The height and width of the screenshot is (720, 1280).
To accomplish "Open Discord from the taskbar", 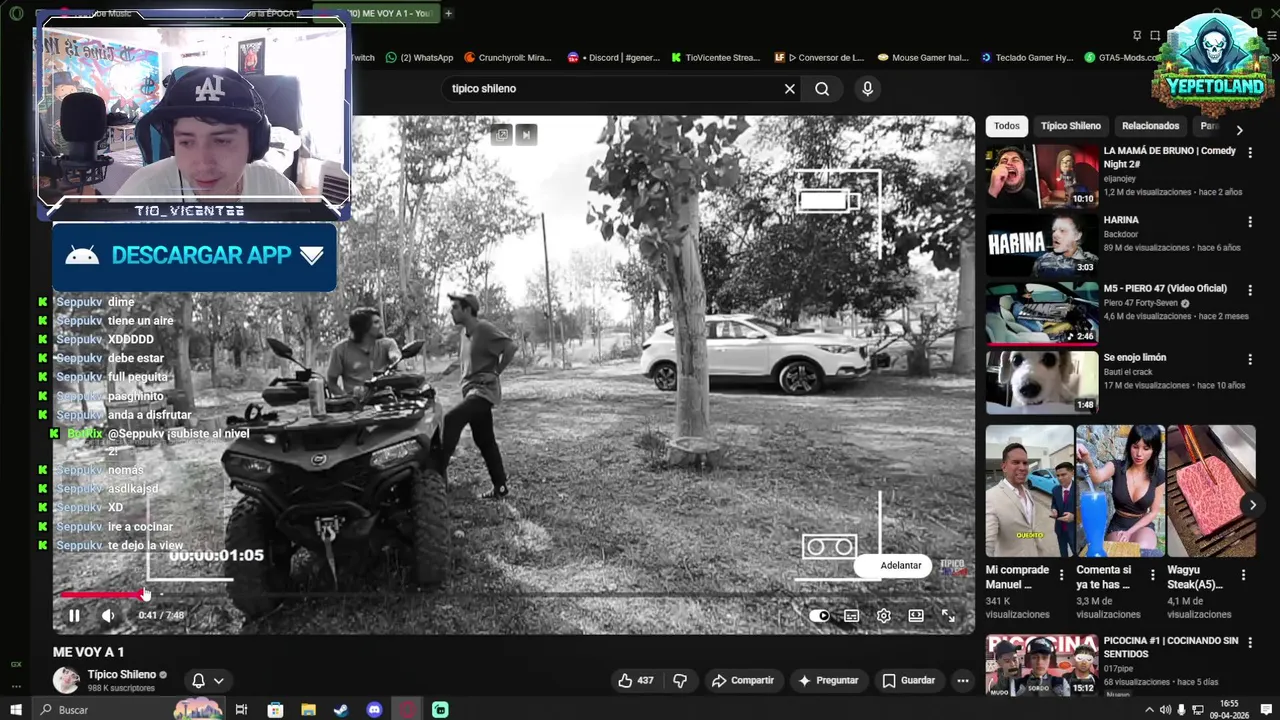I will click(374, 710).
